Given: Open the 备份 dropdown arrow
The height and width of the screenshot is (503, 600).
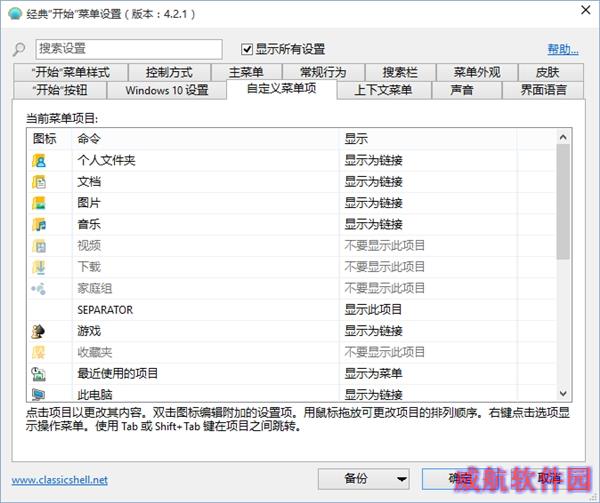Looking at the screenshot, I should [401, 479].
